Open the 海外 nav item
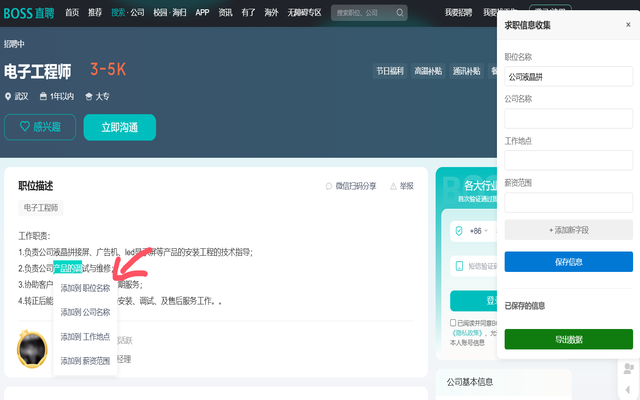Viewport: 640px width, 400px height. [271, 13]
